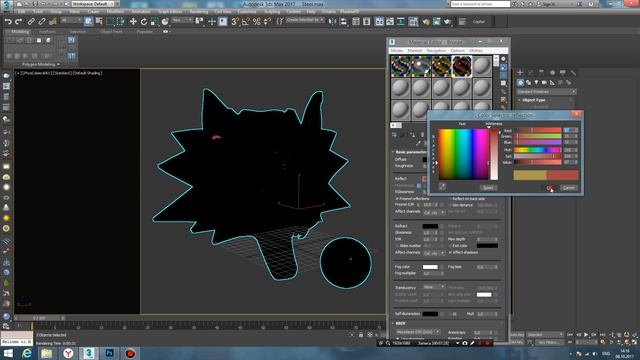This screenshot has height=360, width=640.
Task: Click the white Fog color swatch
Action: 430,267
